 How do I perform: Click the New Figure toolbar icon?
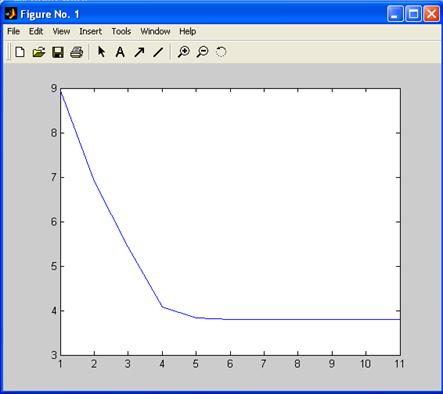[20, 52]
